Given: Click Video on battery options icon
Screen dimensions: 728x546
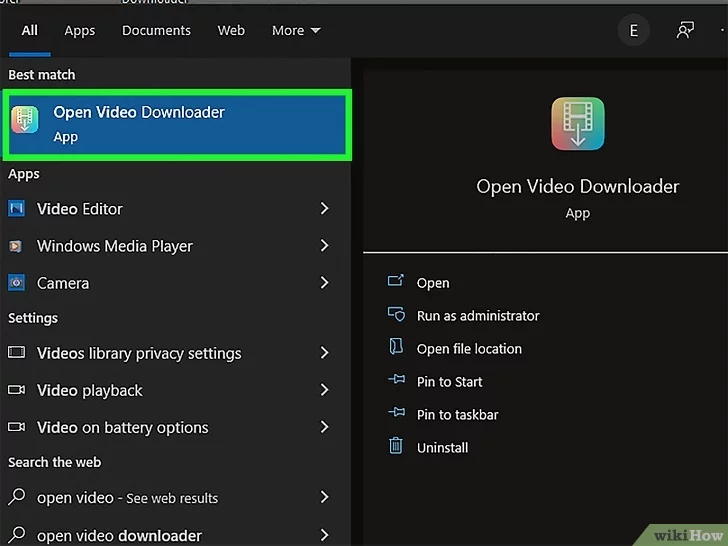Looking at the screenshot, I should pos(16,427).
